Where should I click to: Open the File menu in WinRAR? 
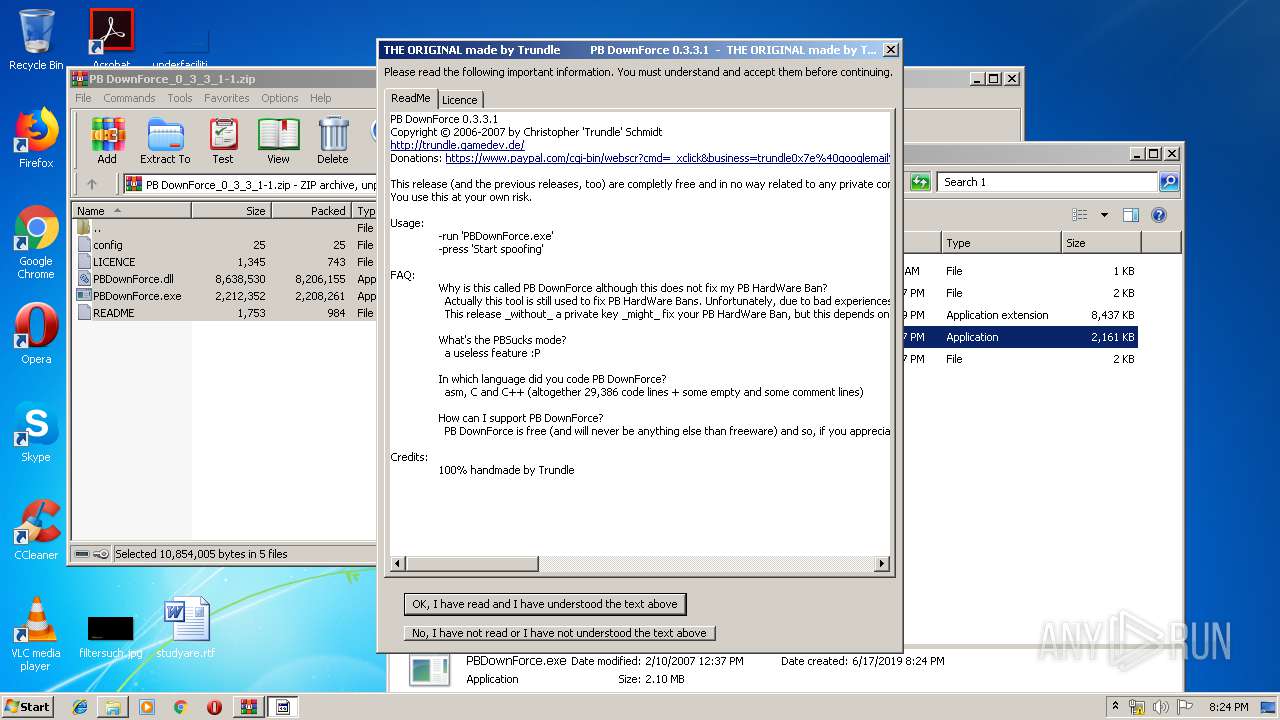(x=83, y=98)
